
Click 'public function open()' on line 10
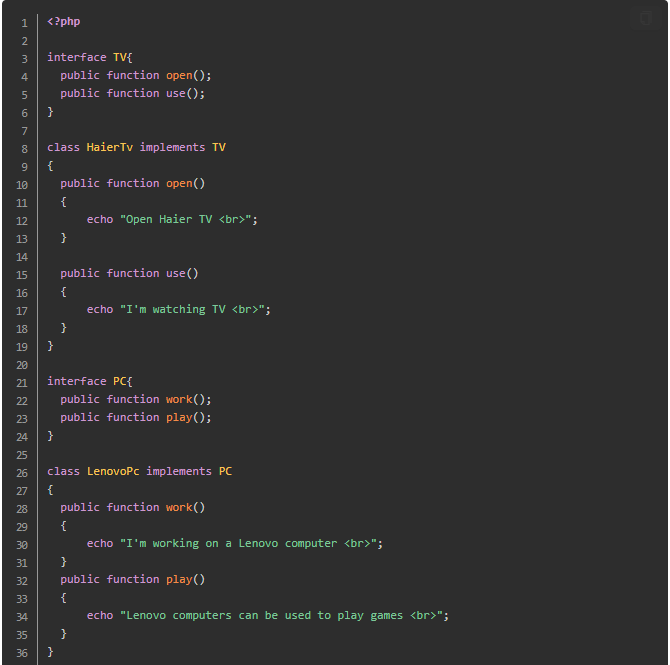132,183
